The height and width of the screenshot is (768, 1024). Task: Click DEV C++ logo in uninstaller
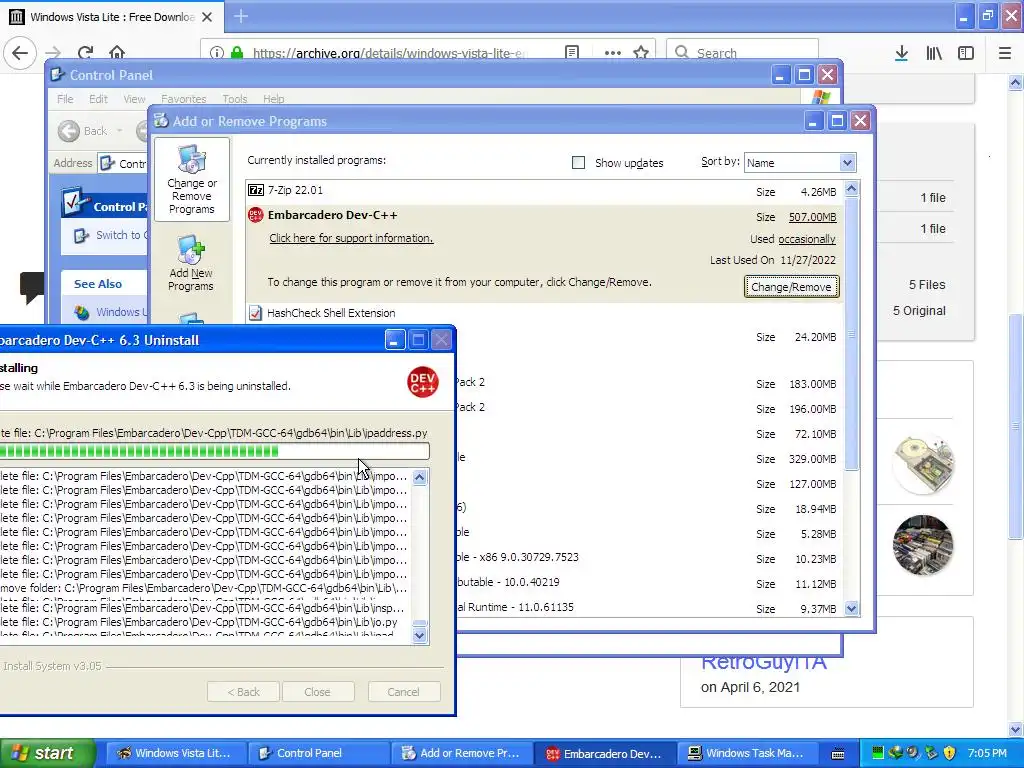coord(423,382)
